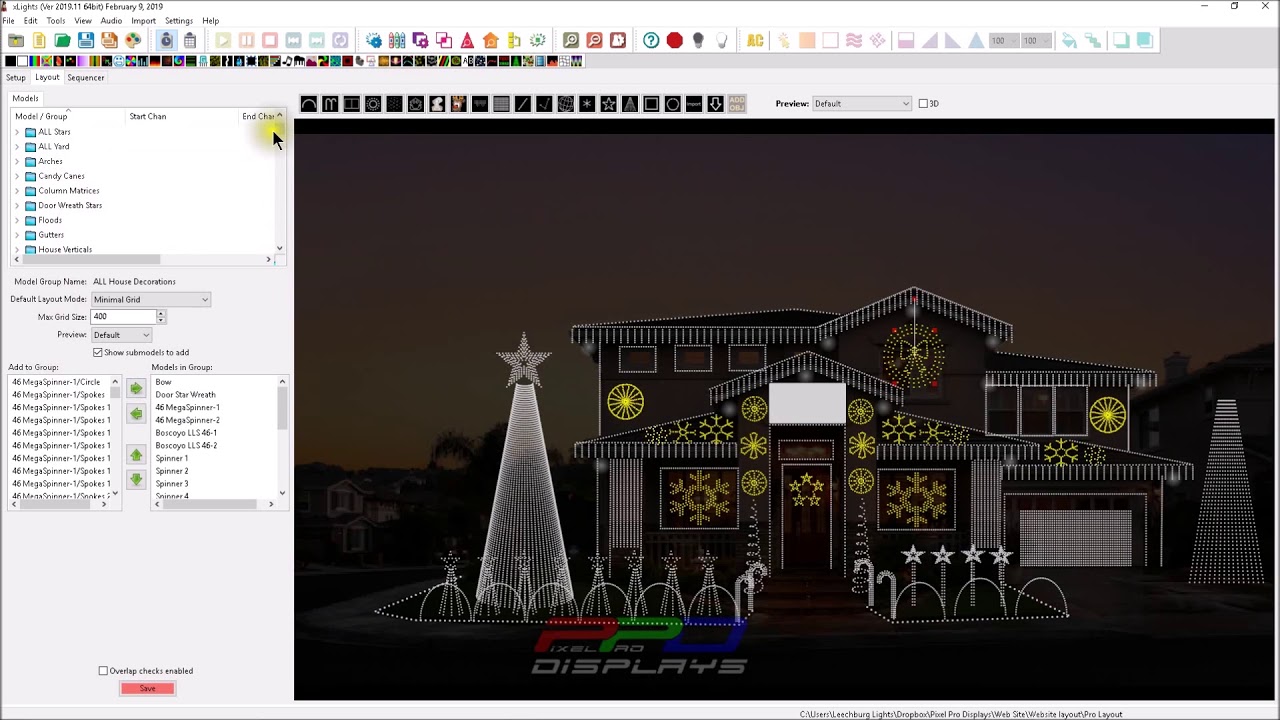The width and height of the screenshot is (1280, 720).
Task: Add a Sphere model
Action: click(x=565, y=104)
